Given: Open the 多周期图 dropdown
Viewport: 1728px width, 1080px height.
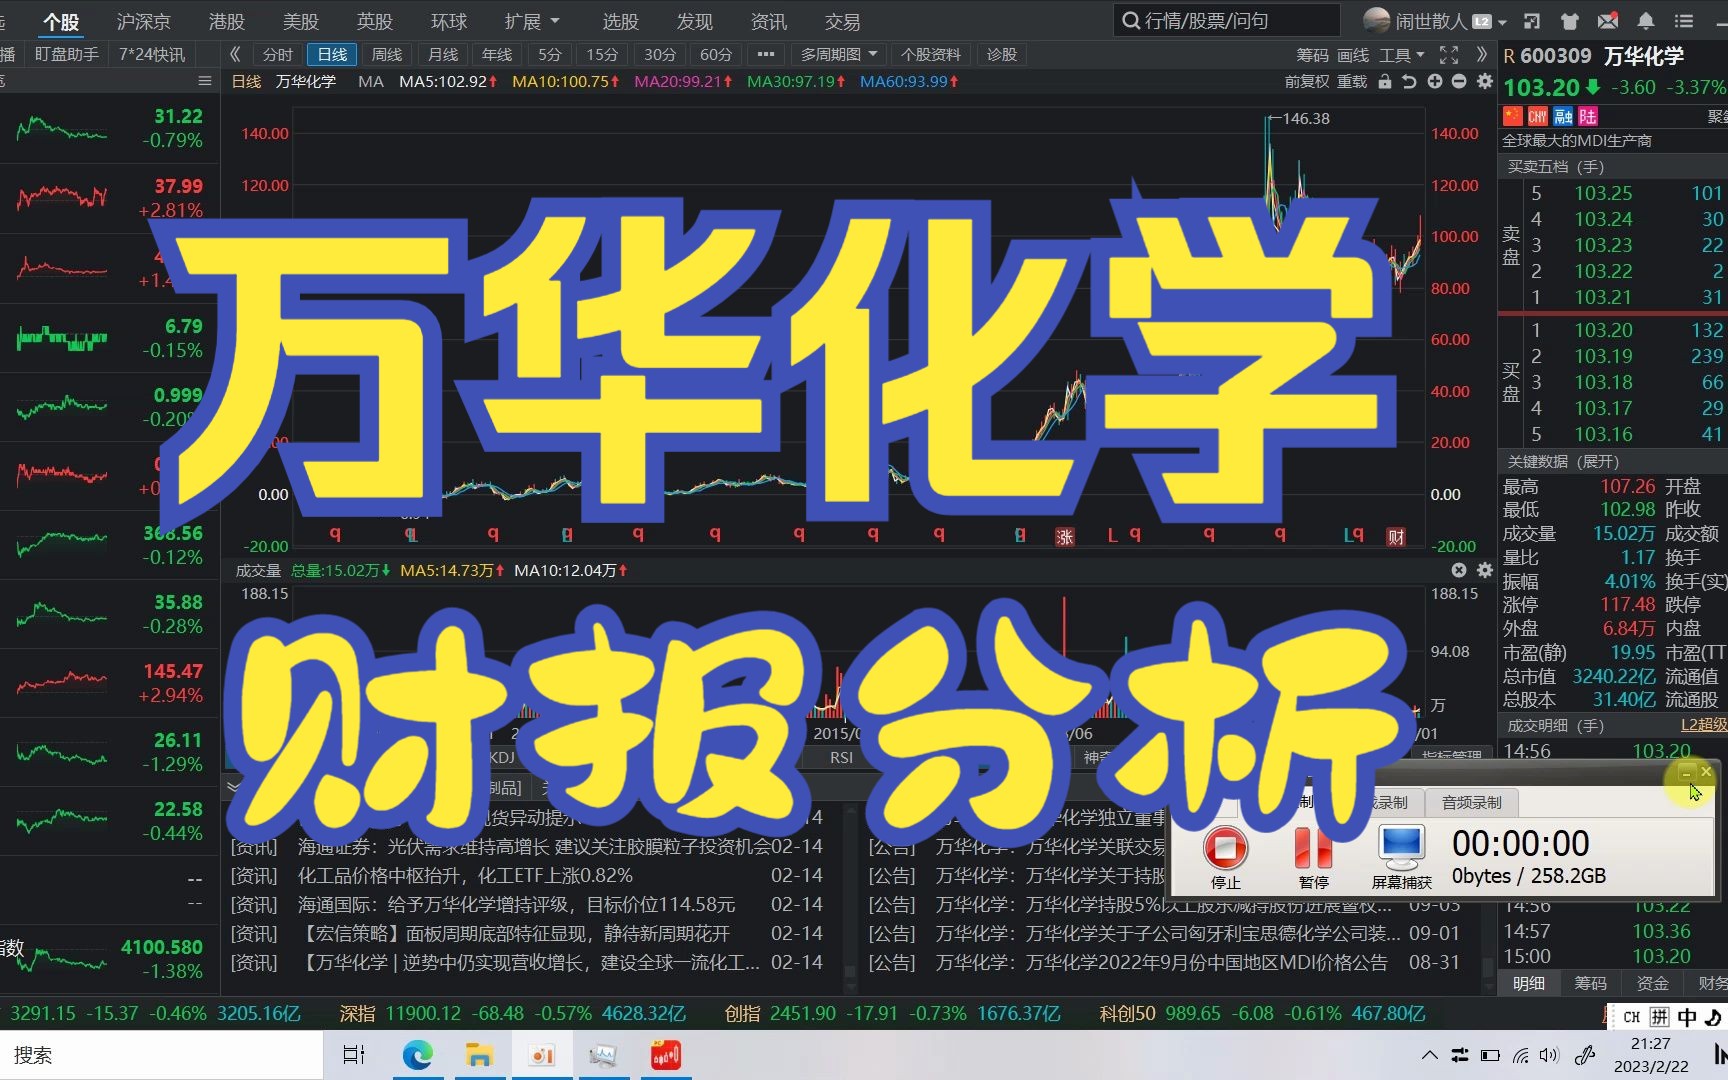Looking at the screenshot, I should (838, 55).
